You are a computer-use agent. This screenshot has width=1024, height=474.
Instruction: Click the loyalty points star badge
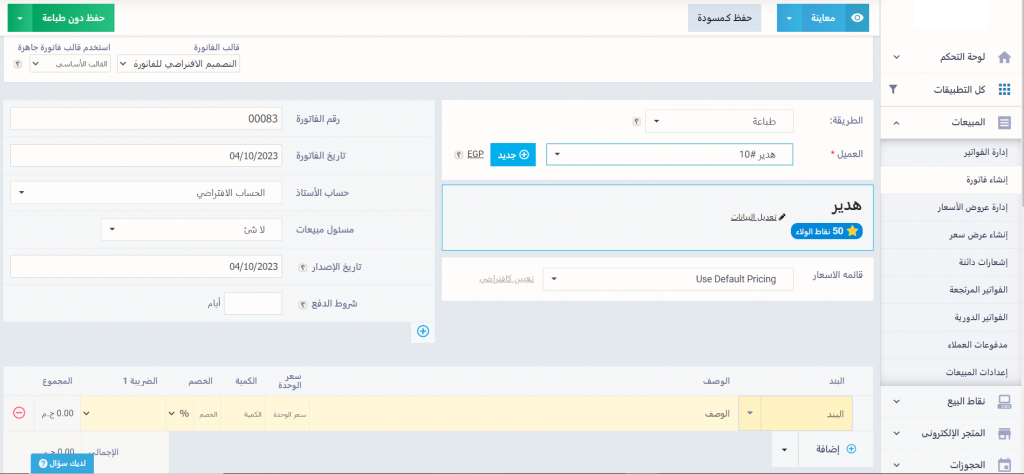coord(826,231)
